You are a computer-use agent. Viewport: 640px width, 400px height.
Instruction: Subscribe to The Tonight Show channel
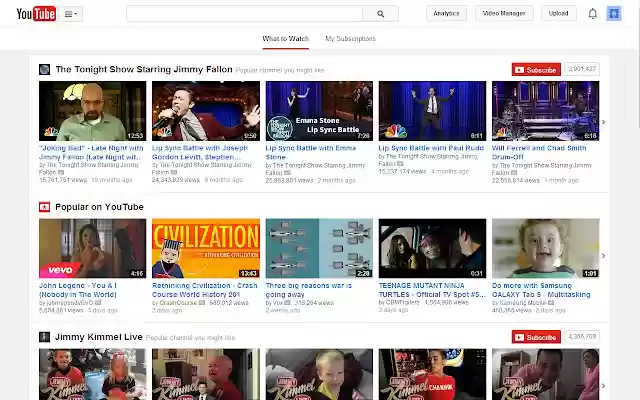pos(536,70)
